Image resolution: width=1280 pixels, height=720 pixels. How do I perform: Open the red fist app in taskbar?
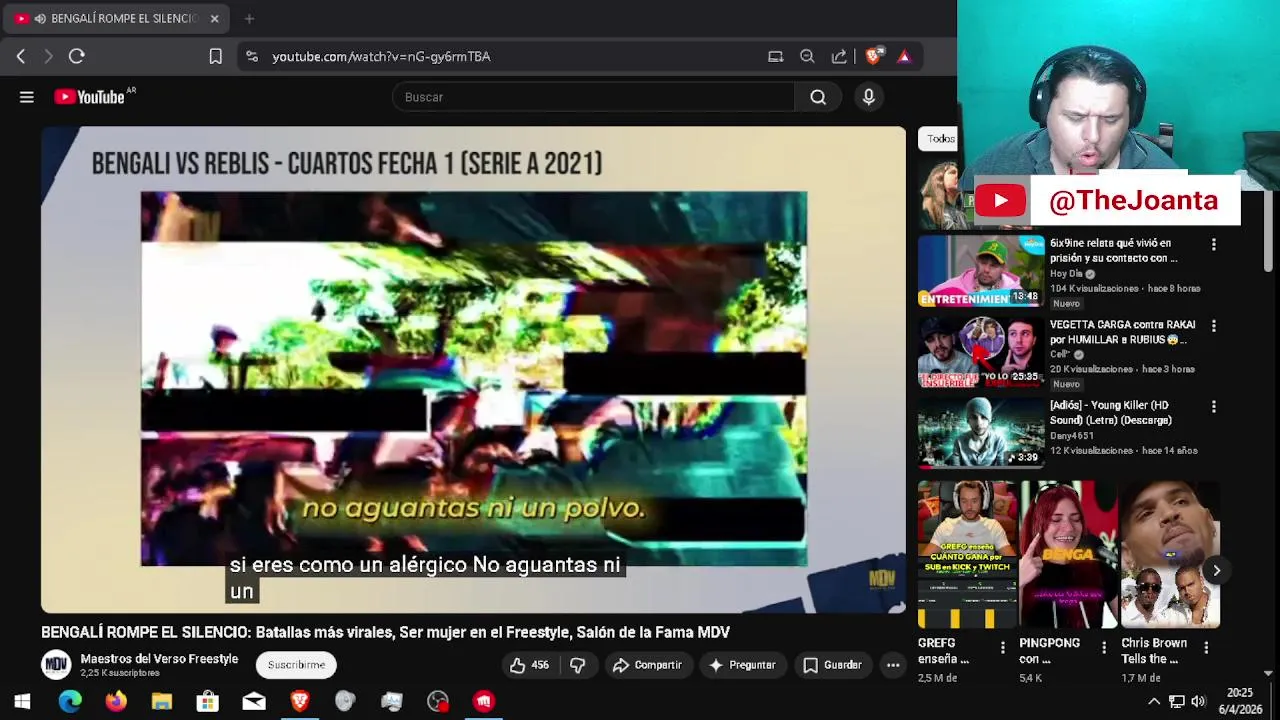pos(484,702)
